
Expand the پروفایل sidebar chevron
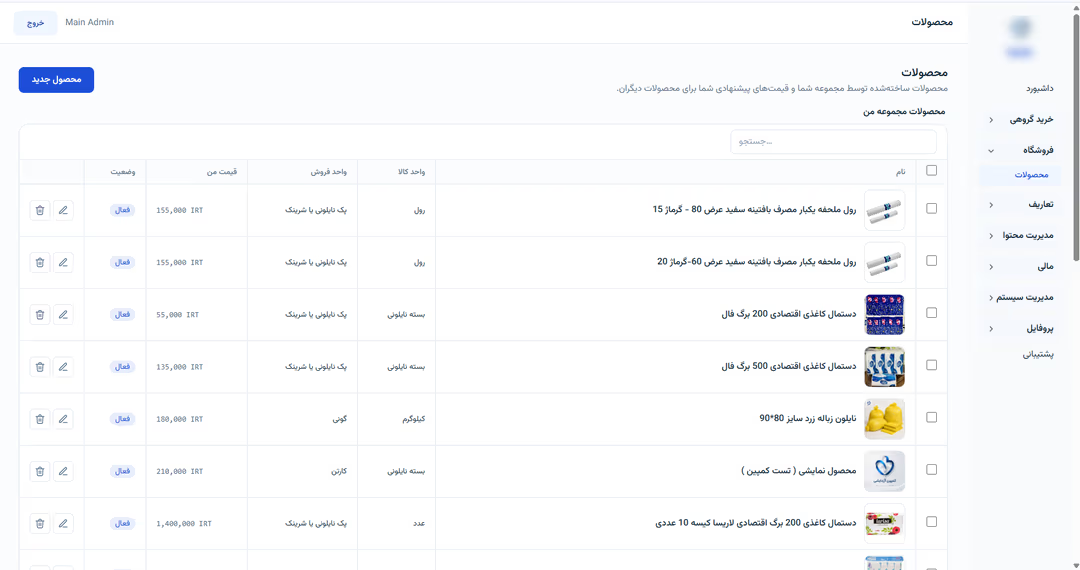pos(991,328)
